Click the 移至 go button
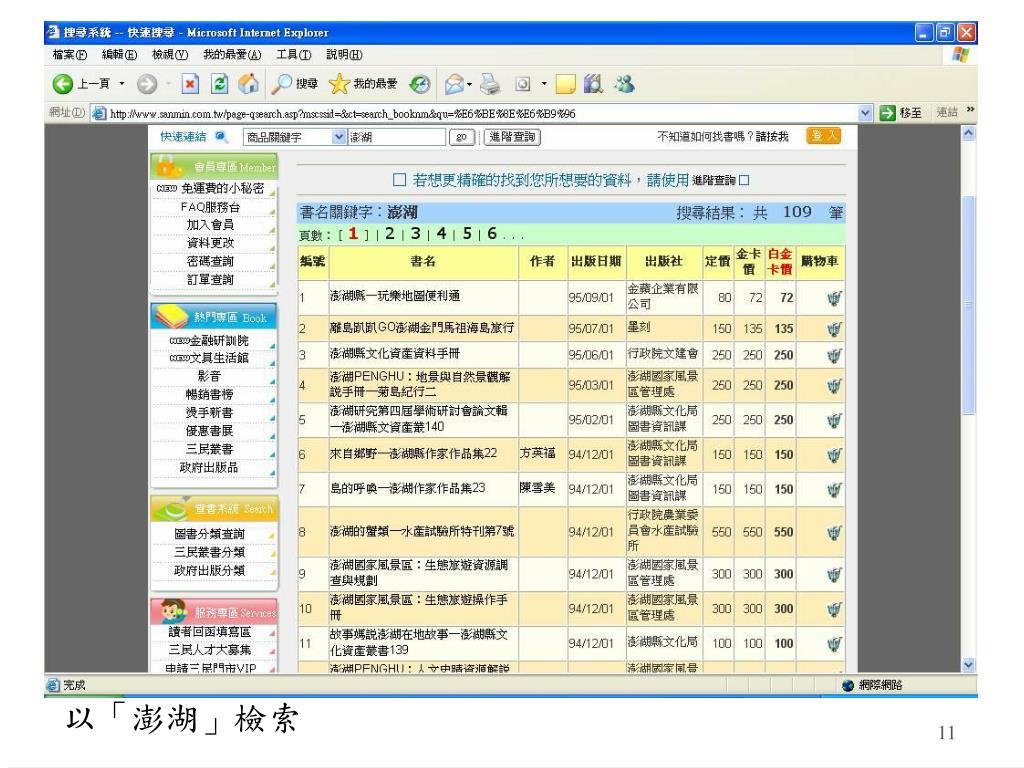The image size is (1024, 768). click(901, 113)
